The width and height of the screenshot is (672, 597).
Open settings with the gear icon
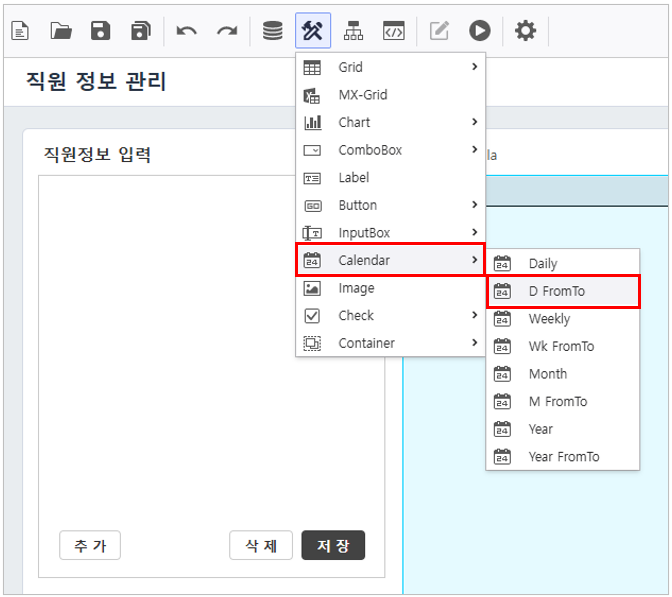(525, 31)
